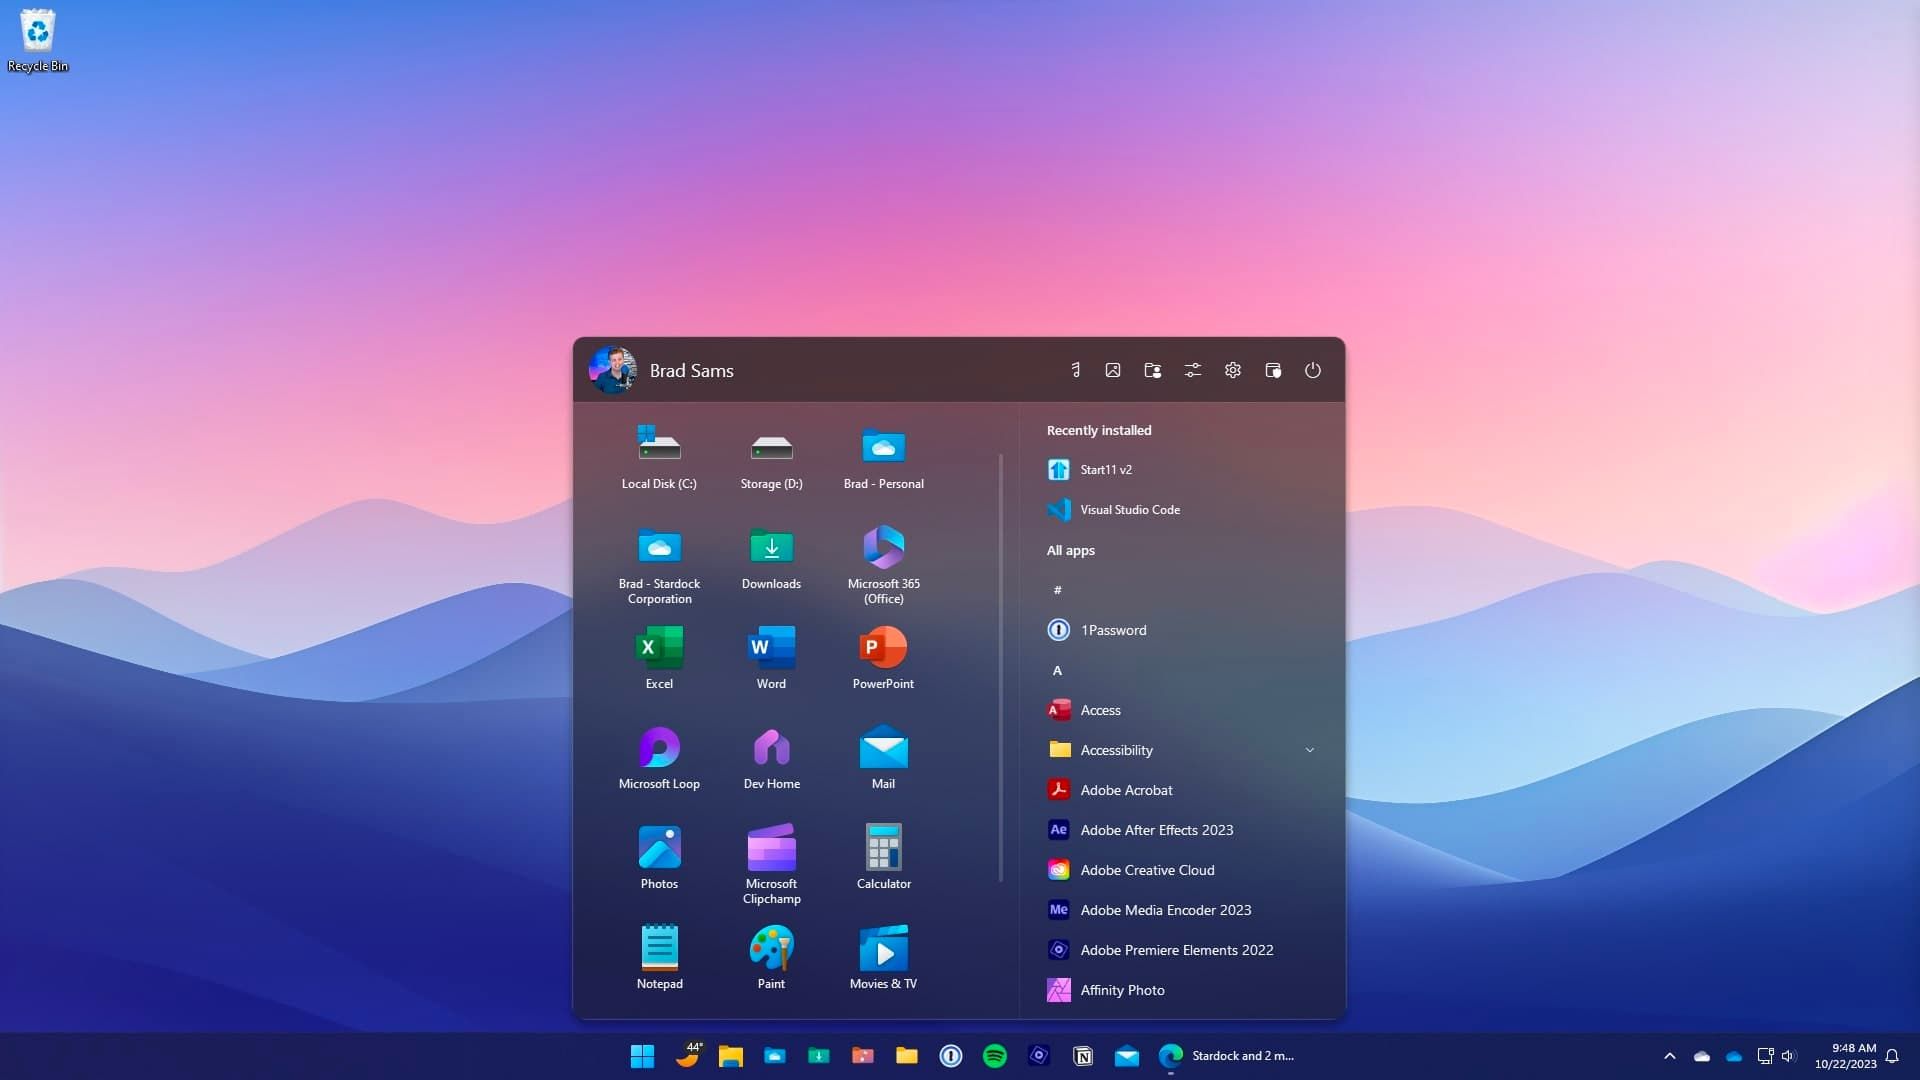
Task: Open Dev Home pinned app
Action: [x=771, y=758]
